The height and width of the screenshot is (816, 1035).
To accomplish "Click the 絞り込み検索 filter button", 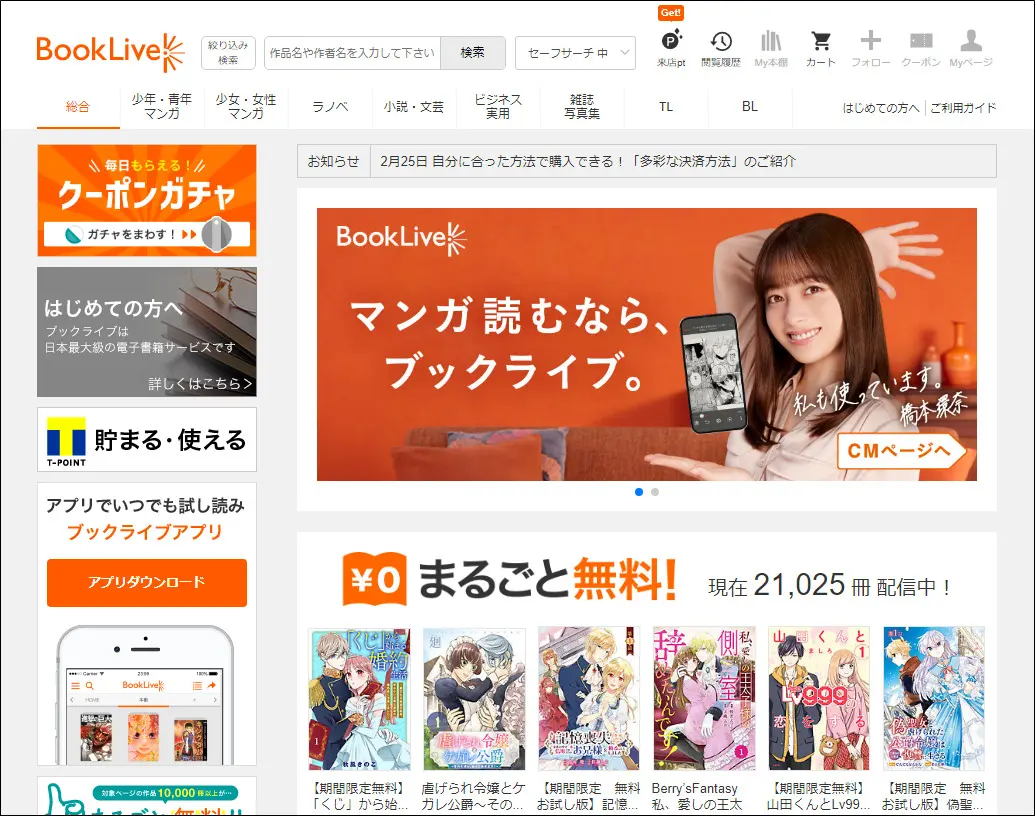I will (228, 53).
